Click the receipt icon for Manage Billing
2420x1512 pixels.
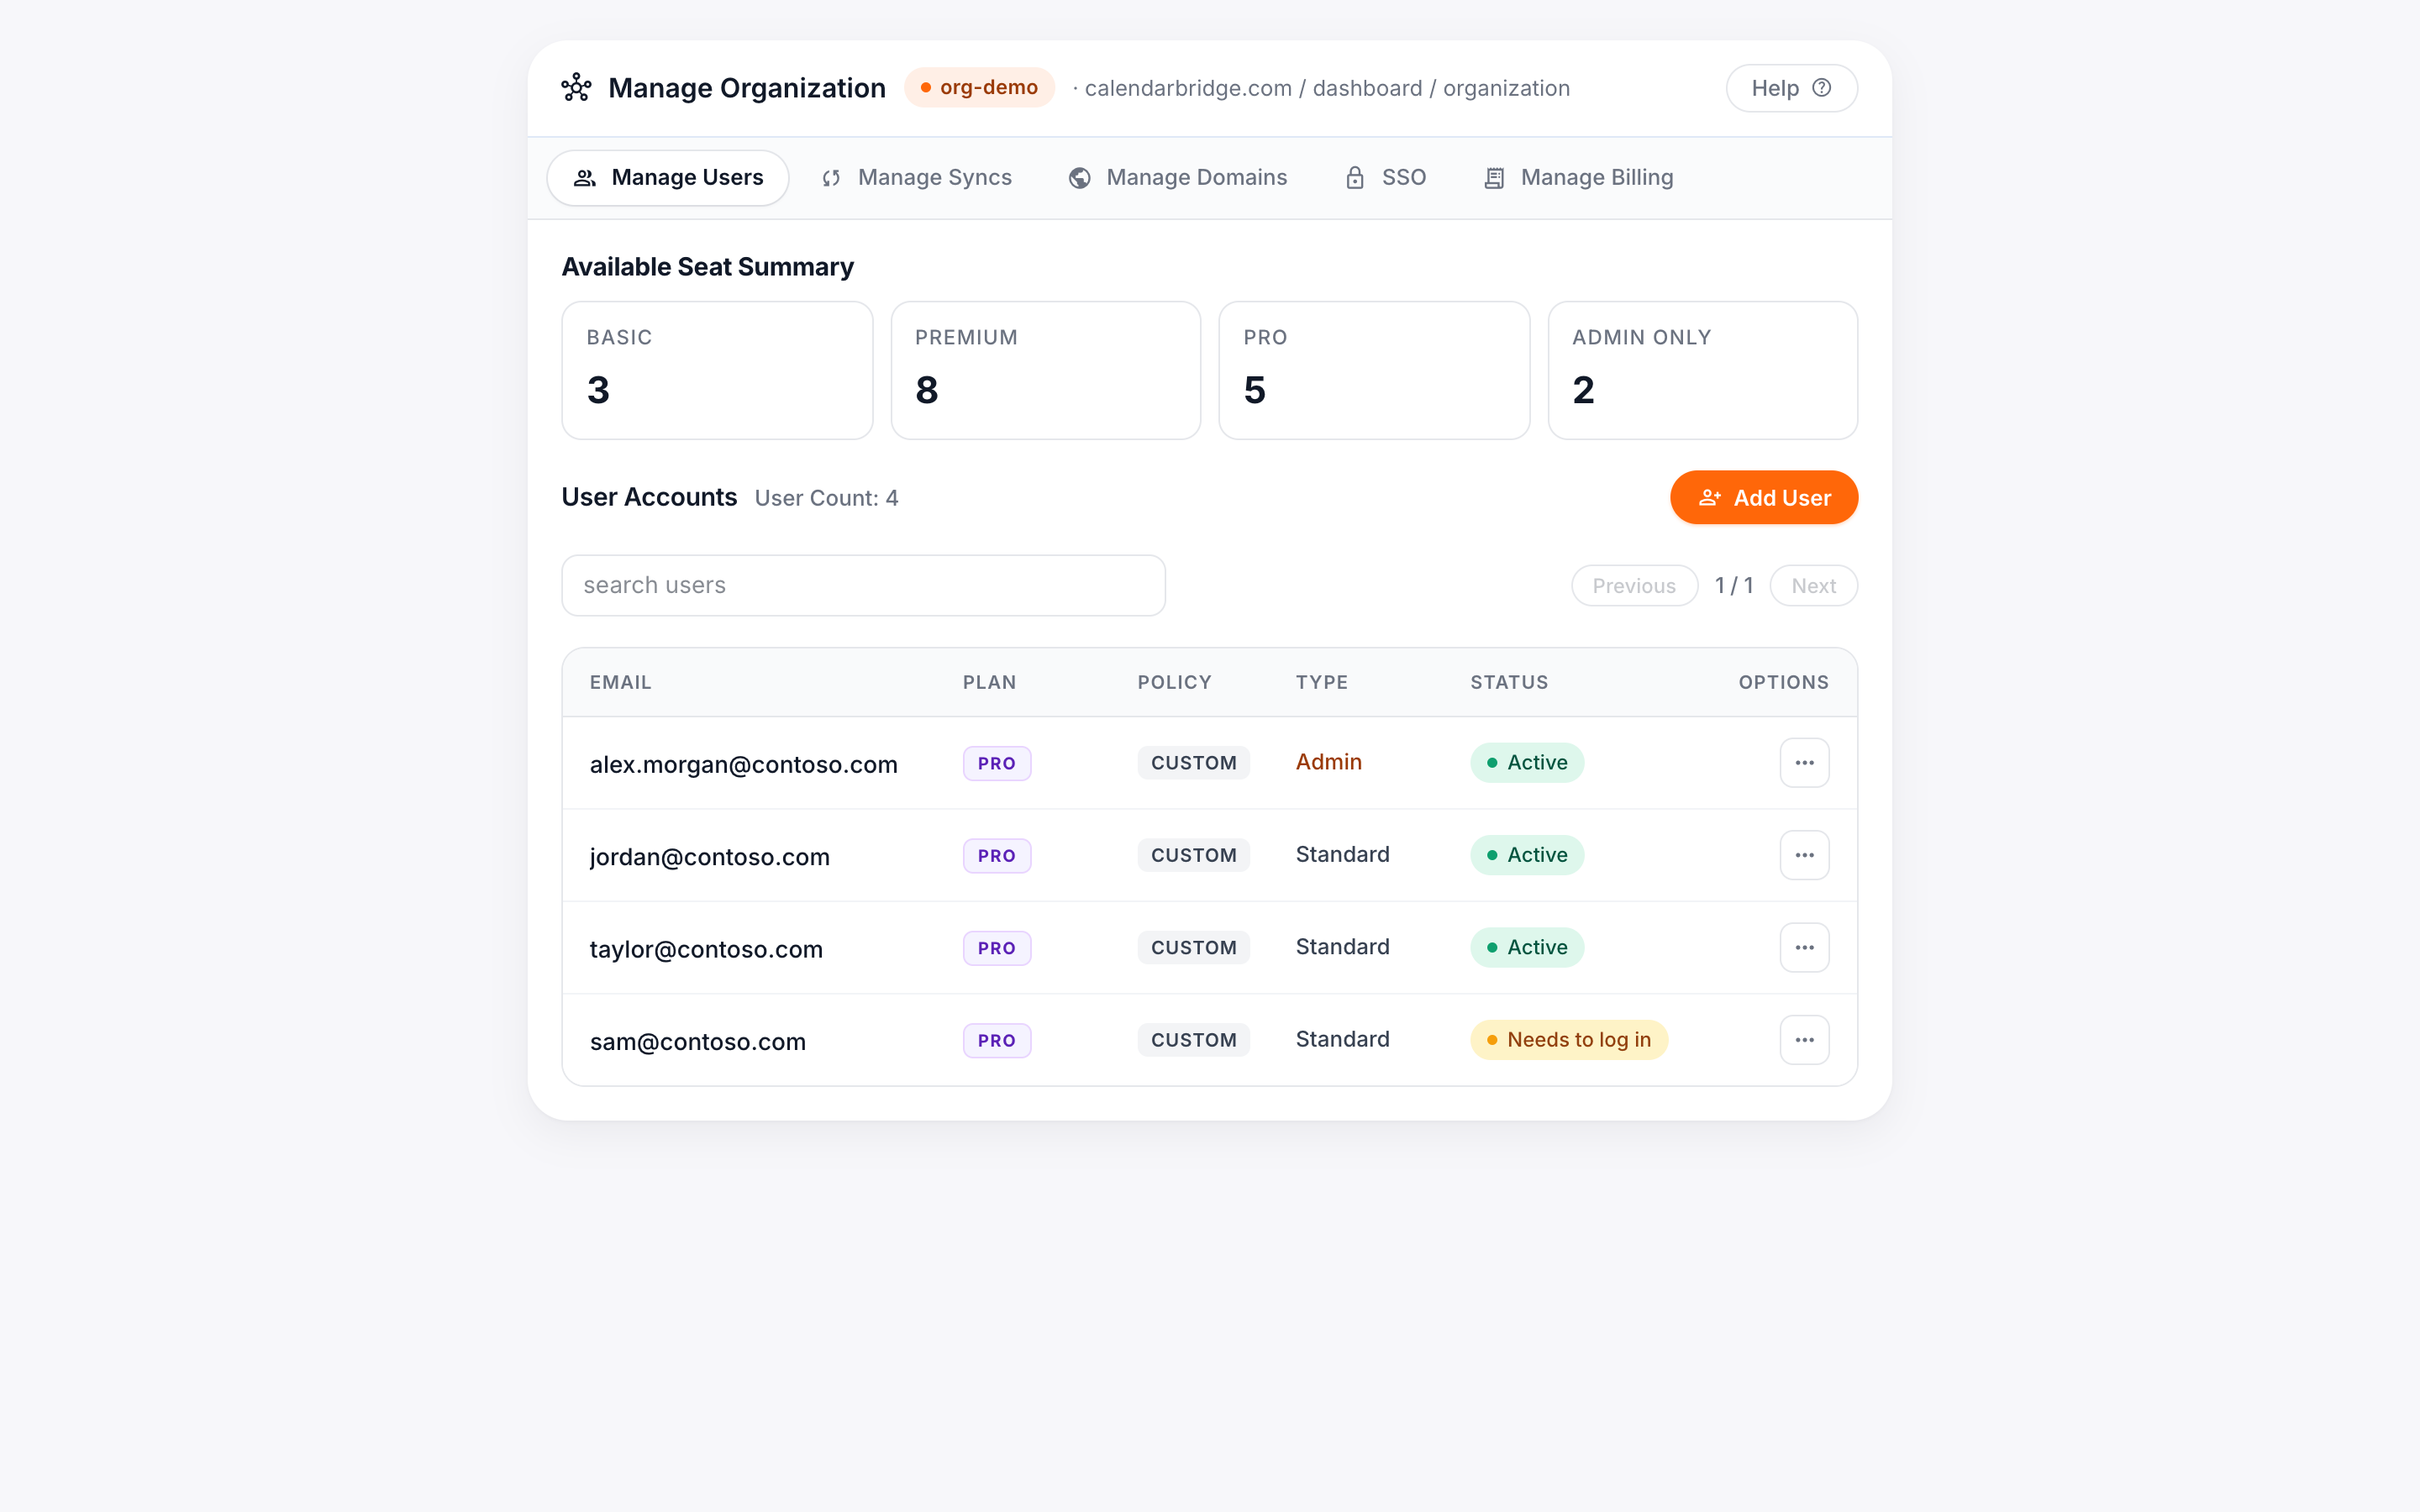[1494, 178]
